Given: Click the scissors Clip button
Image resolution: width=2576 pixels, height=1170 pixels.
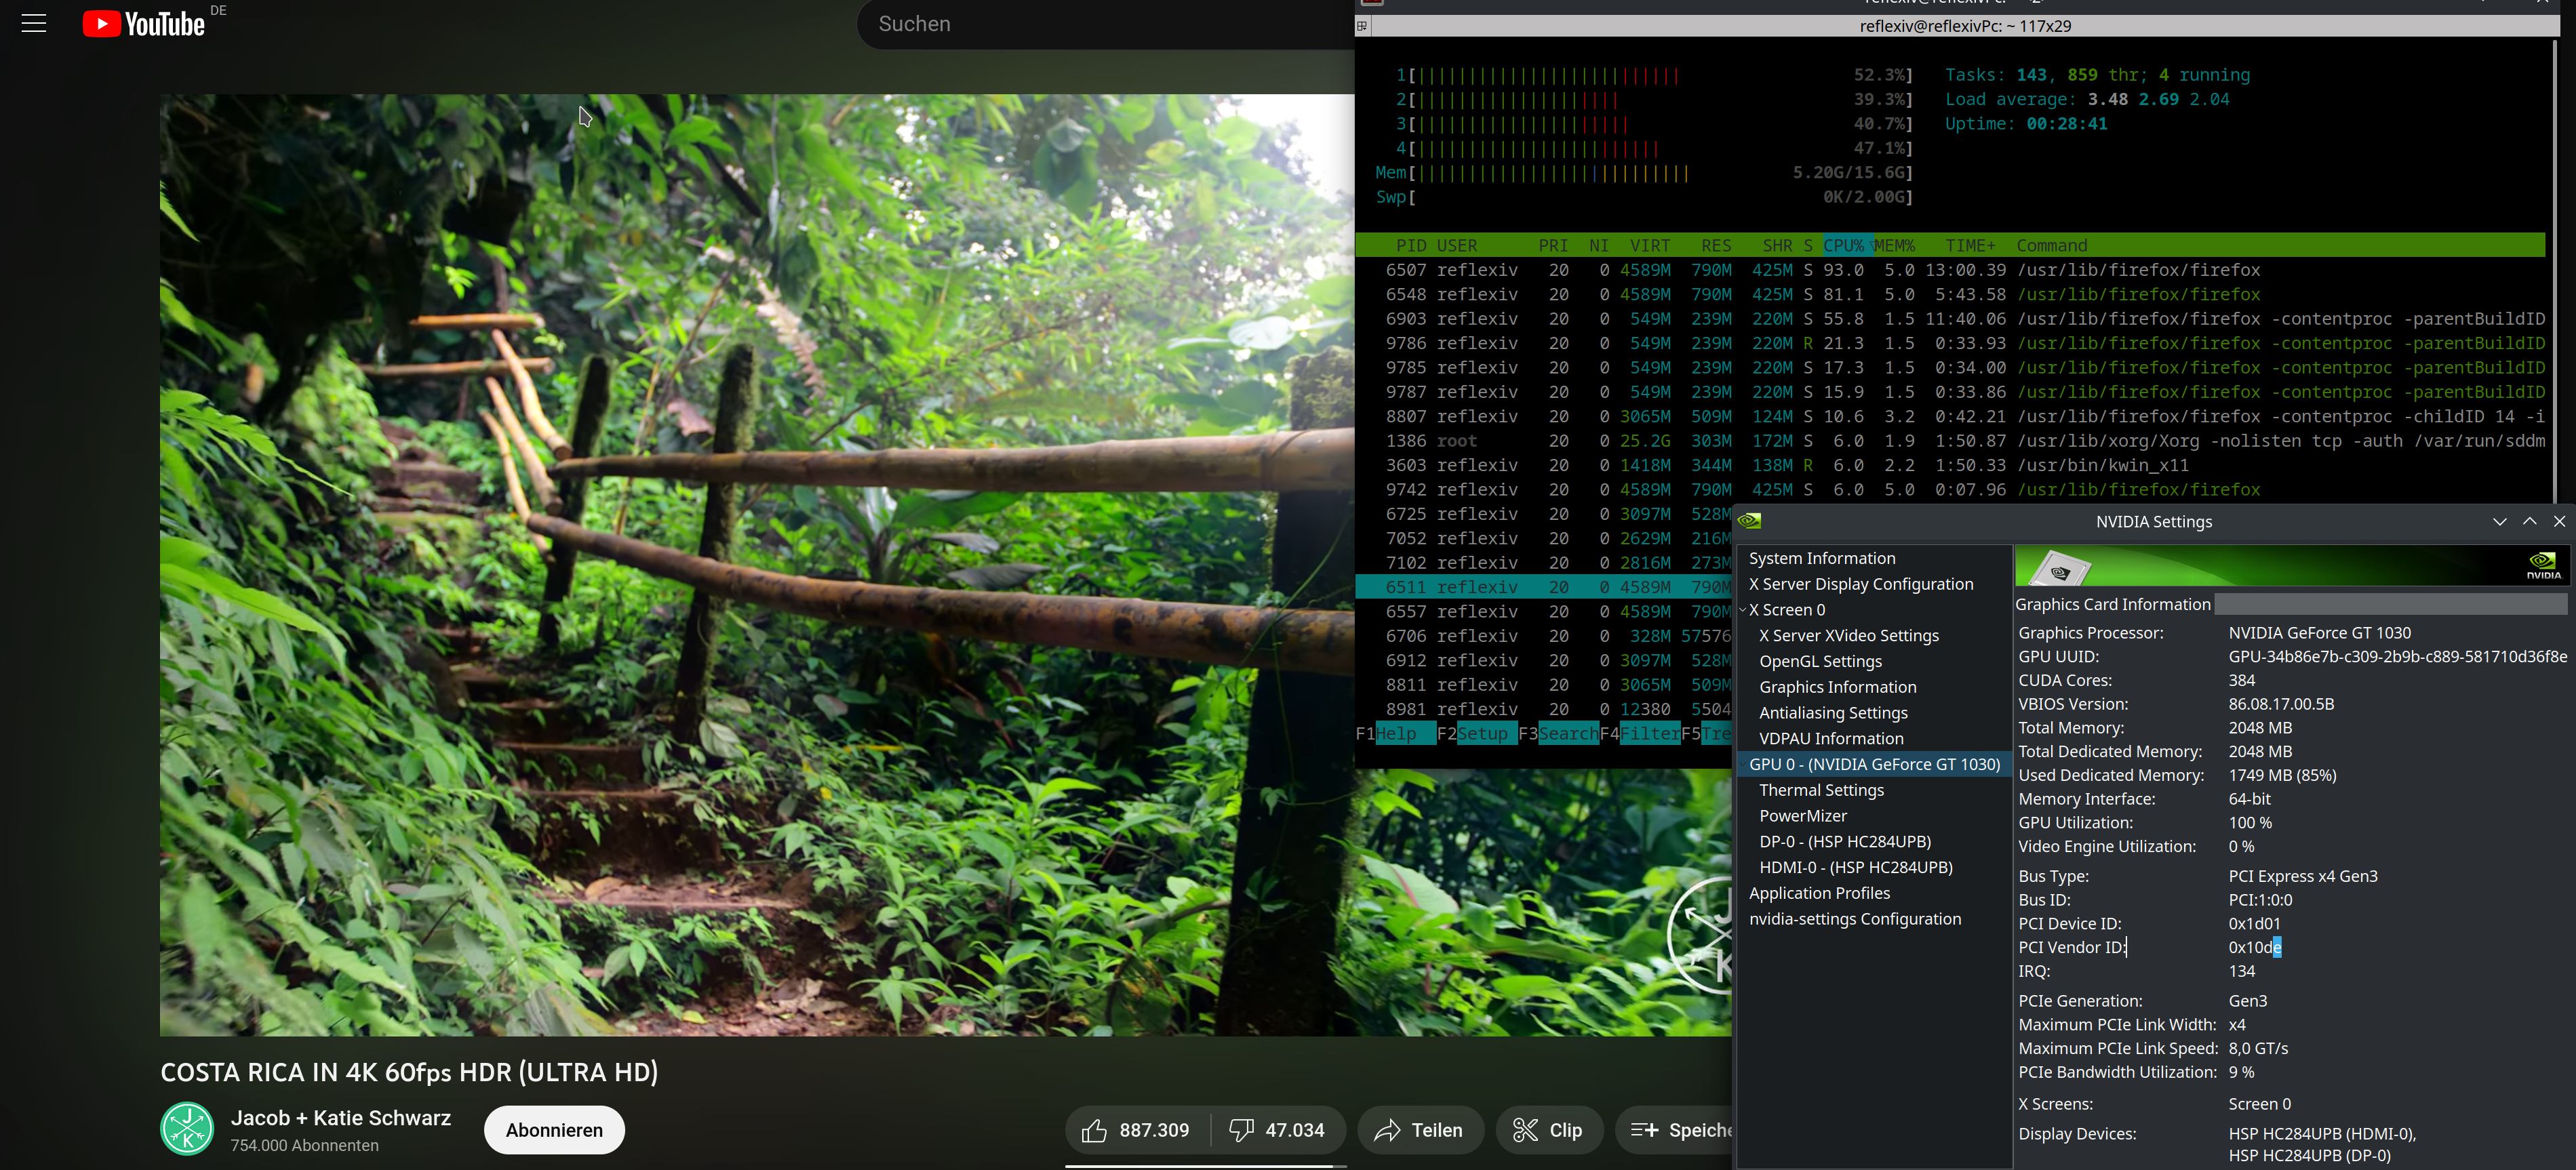Looking at the screenshot, I should click(x=1547, y=1130).
